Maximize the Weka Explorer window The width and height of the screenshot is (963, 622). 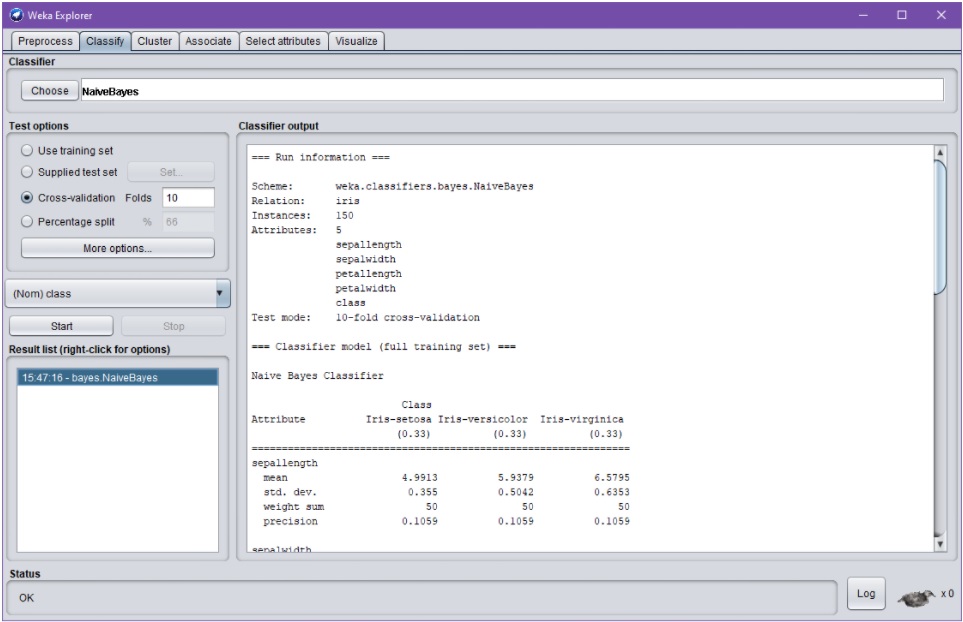coord(902,15)
